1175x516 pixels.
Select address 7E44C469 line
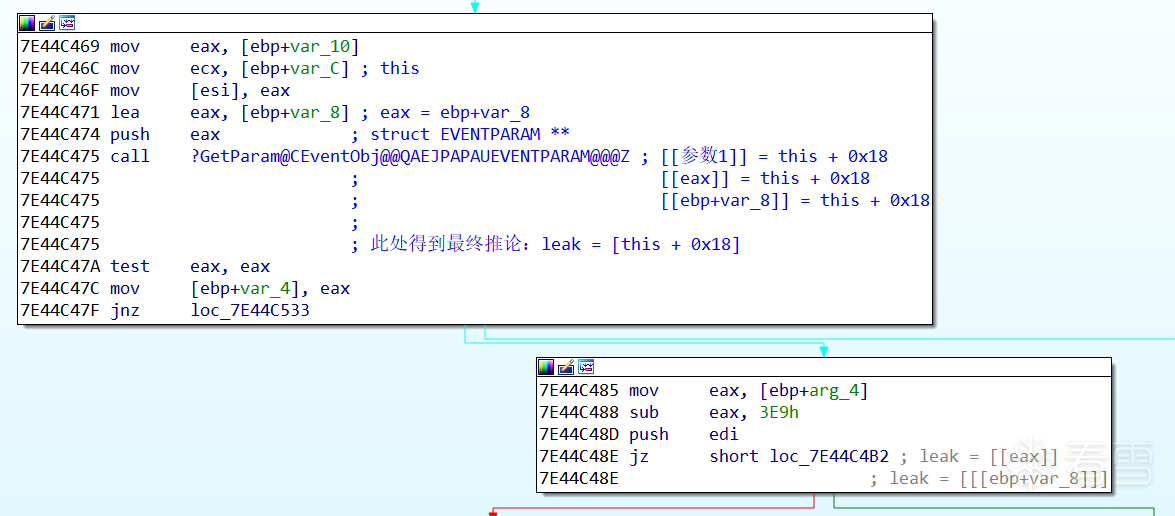pyautogui.click(x=190, y=46)
